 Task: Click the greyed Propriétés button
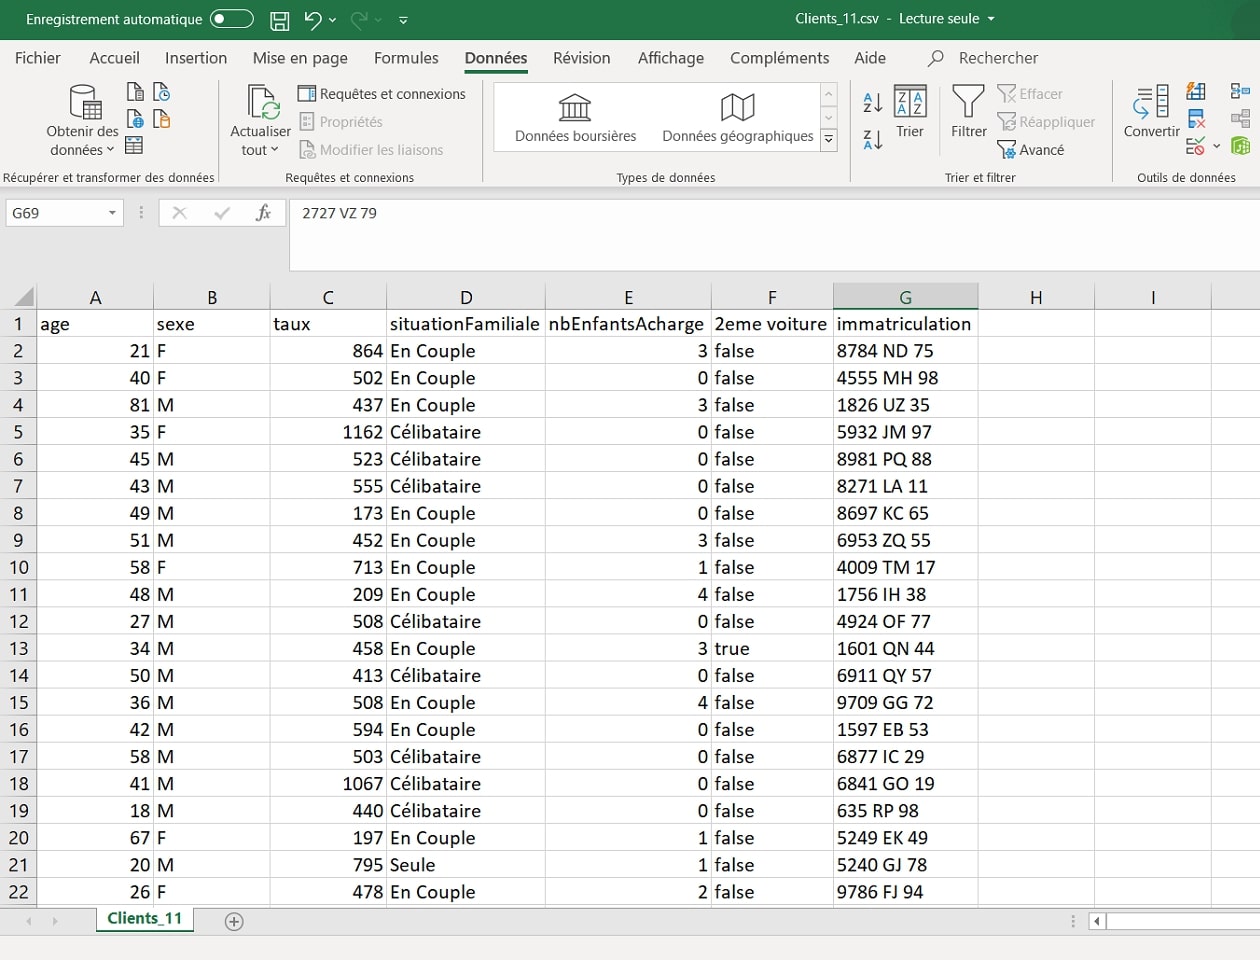click(341, 122)
